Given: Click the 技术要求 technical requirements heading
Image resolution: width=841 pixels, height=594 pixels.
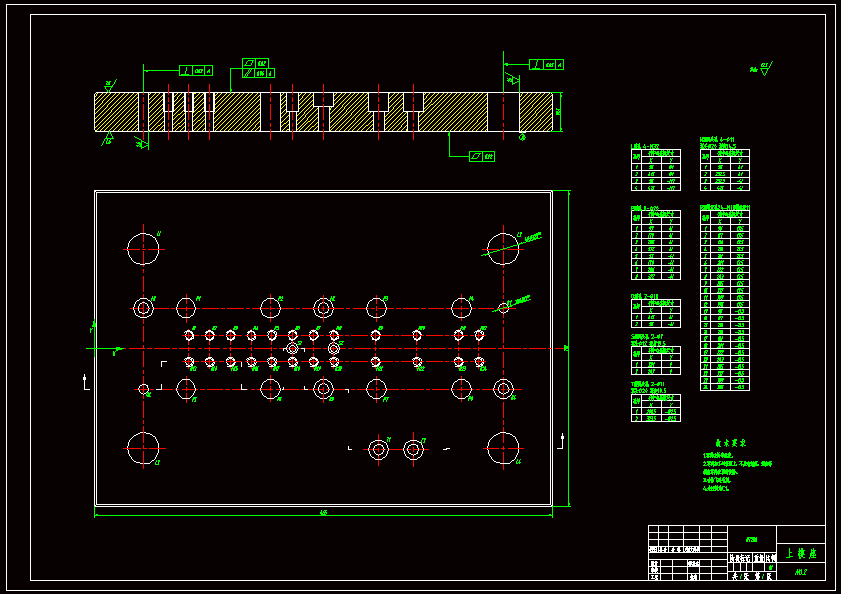Looking at the screenshot, I should [x=731, y=443].
